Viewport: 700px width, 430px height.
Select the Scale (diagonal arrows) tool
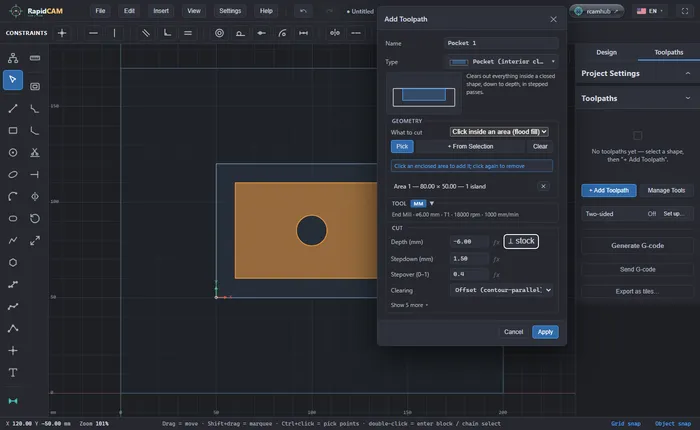tap(35, 240)
